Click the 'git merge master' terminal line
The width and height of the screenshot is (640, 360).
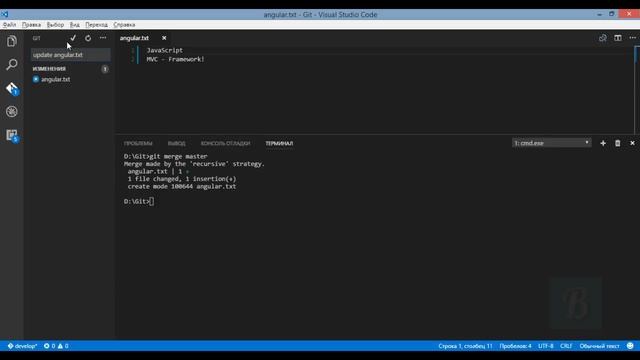(x=166, y=156)
